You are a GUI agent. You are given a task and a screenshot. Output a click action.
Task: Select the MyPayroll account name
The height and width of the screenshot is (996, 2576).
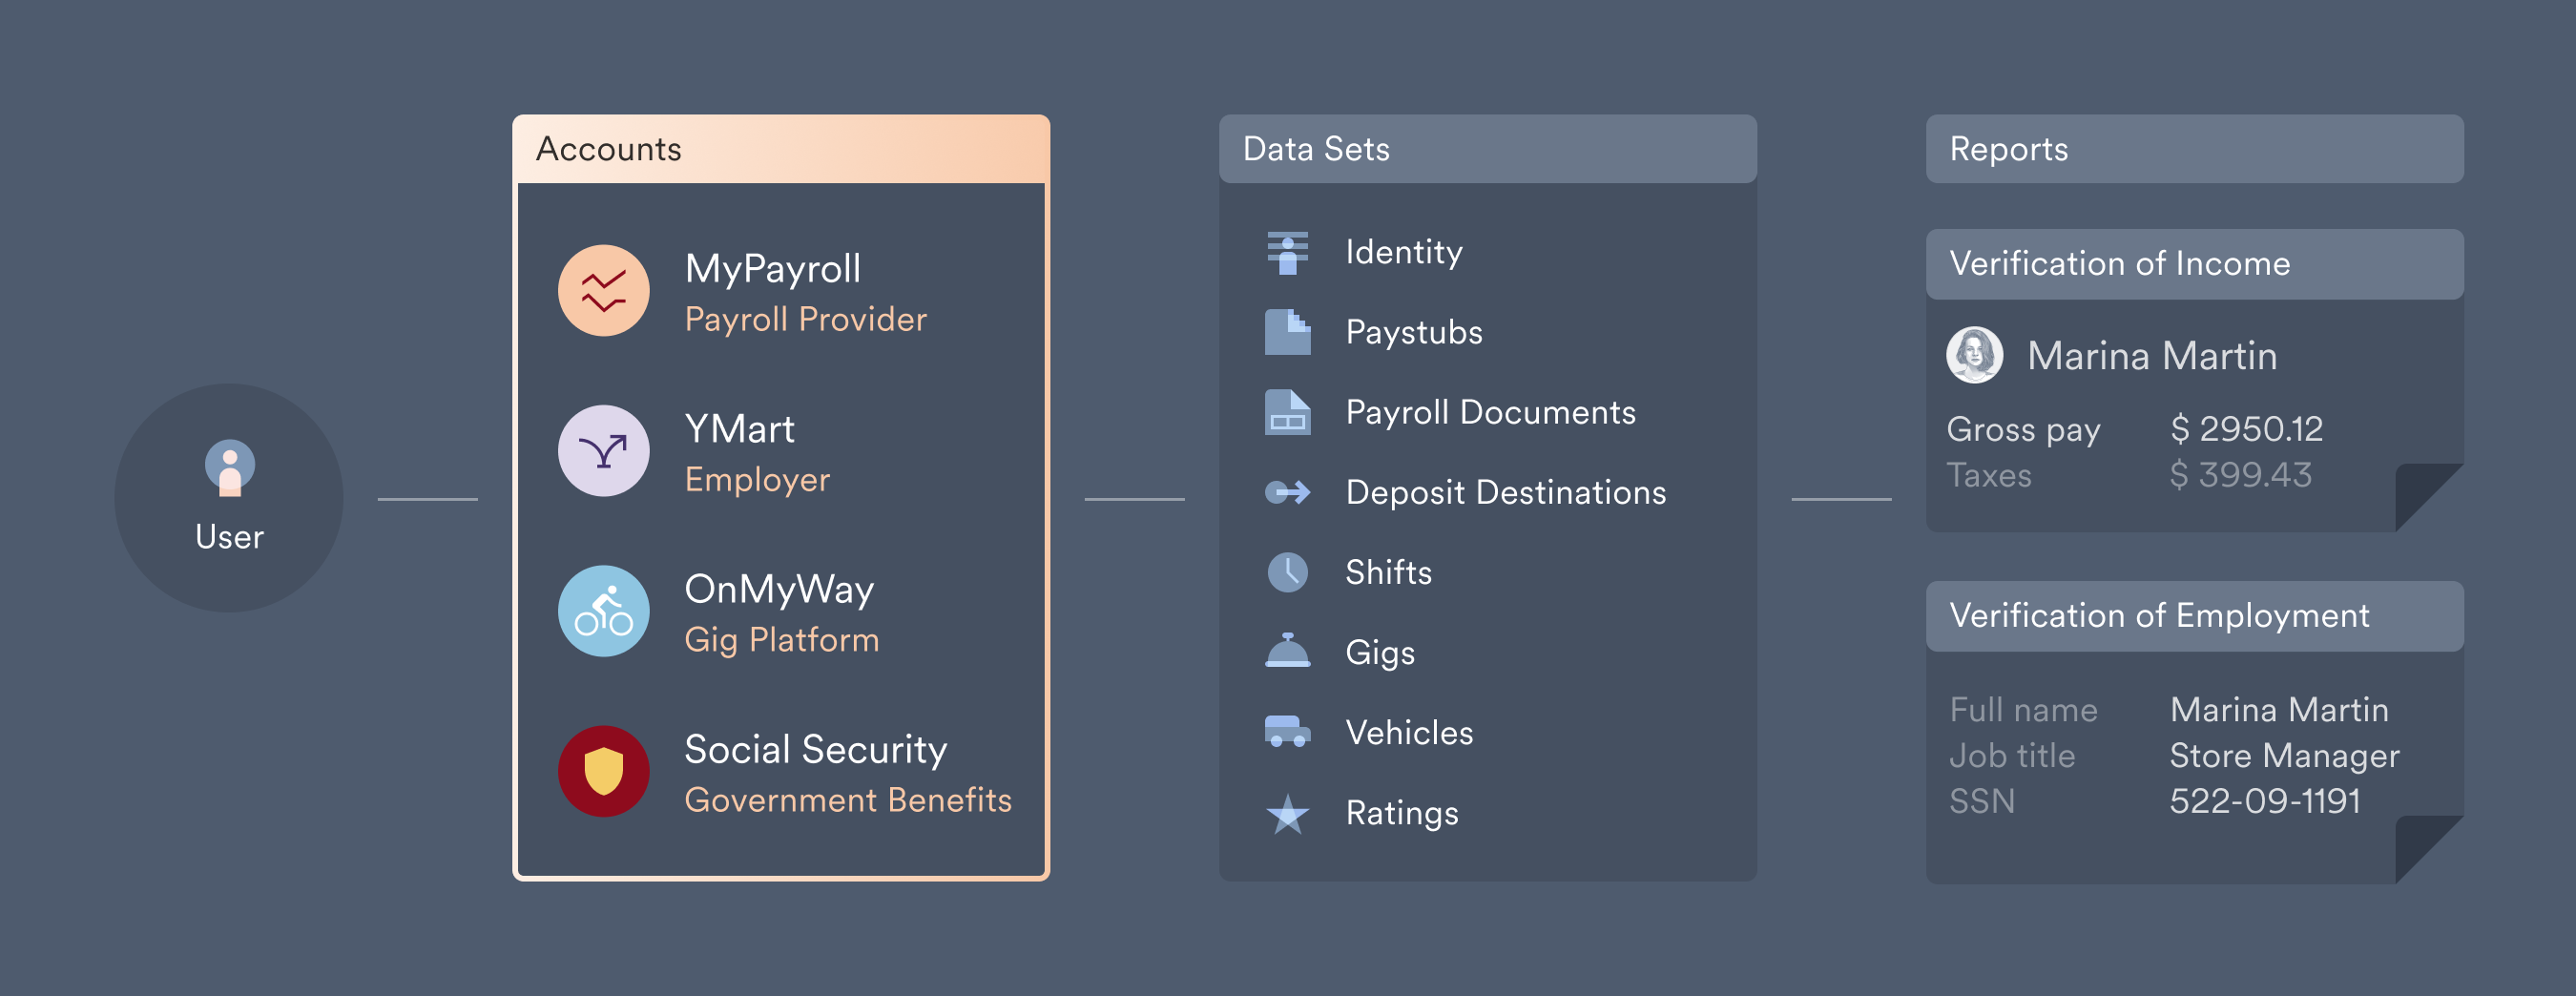coord(773,268)
